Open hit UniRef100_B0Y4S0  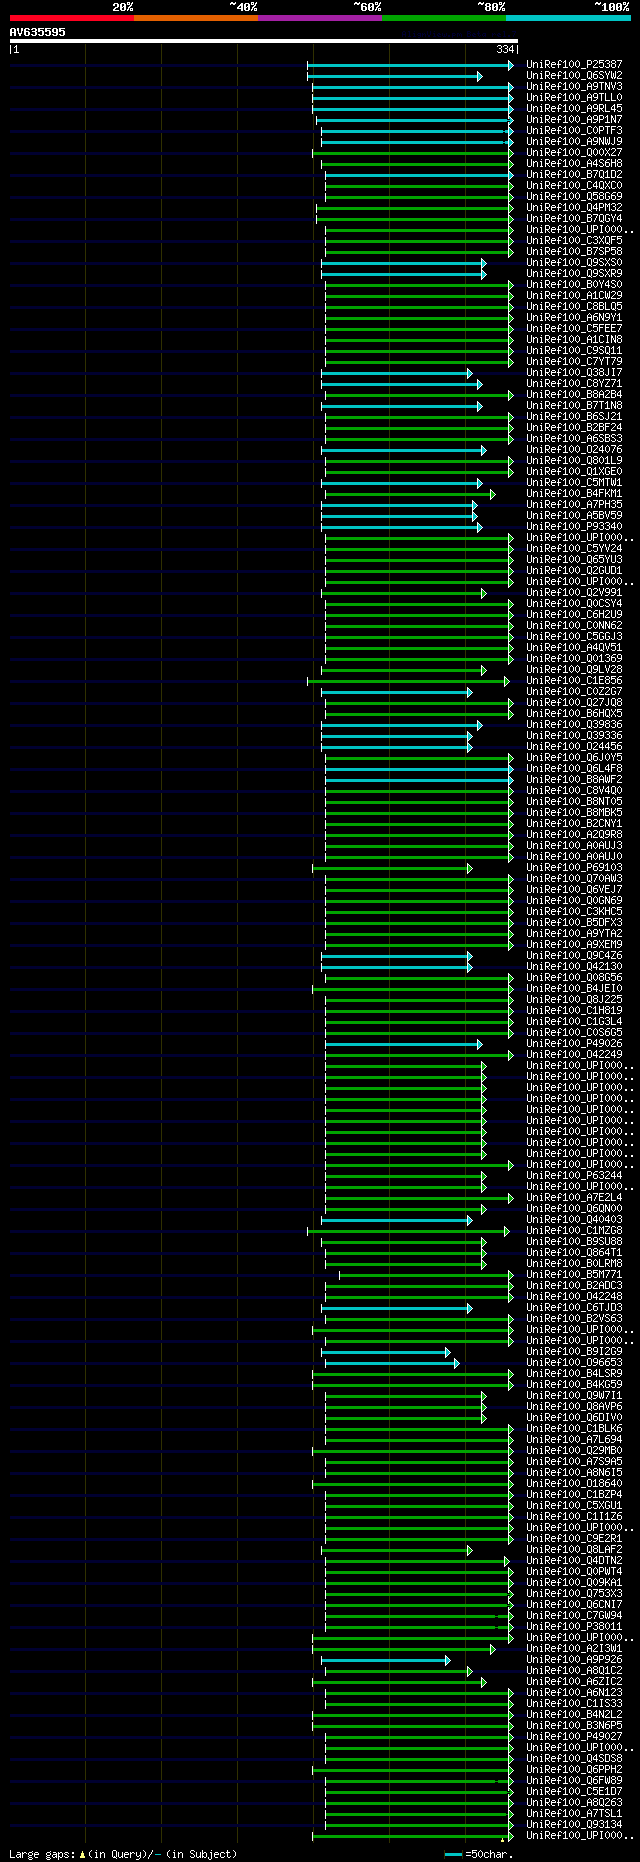click(574, 285)
